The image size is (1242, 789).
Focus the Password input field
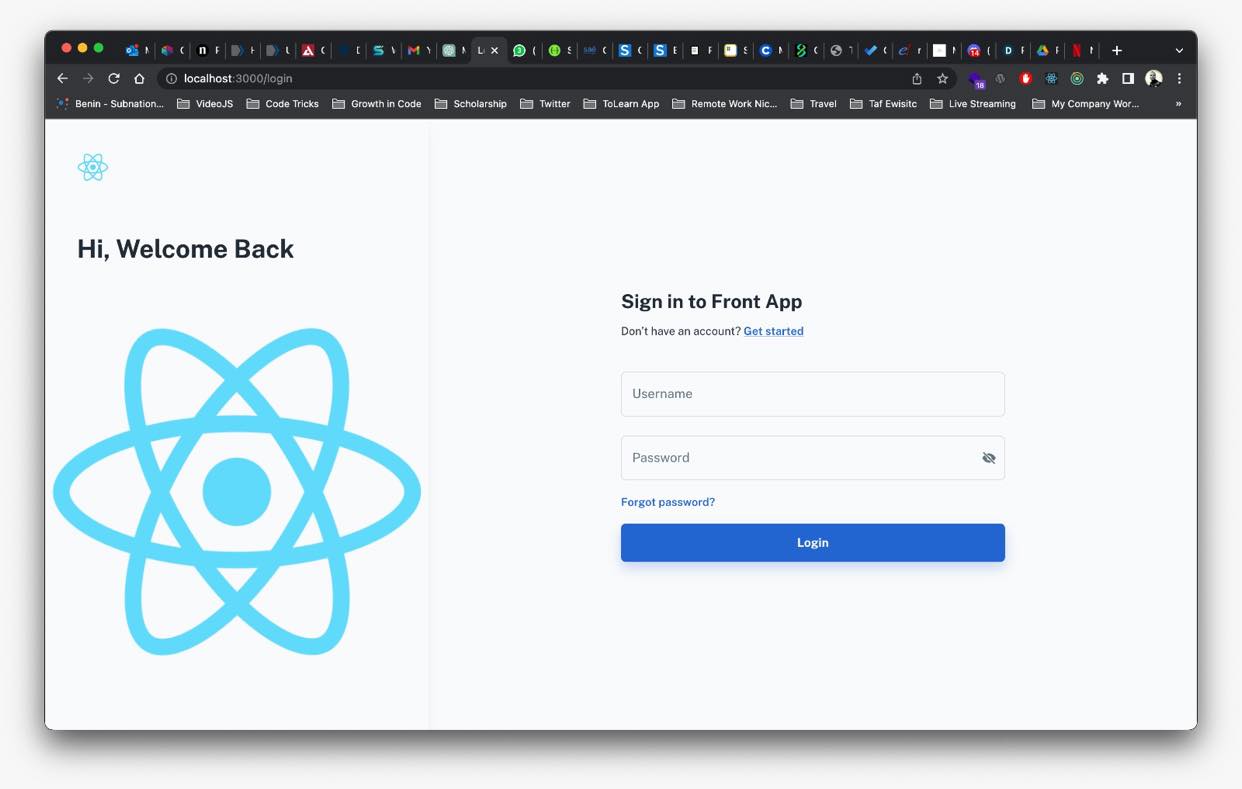coord(812,458)
